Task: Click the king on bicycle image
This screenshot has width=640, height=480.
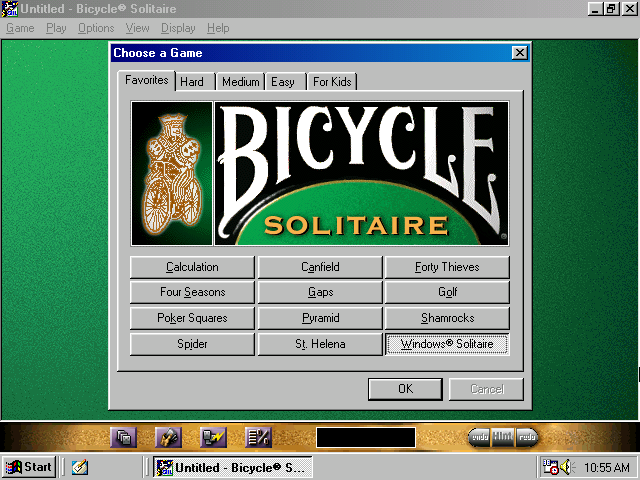Action: pos(172,173)
